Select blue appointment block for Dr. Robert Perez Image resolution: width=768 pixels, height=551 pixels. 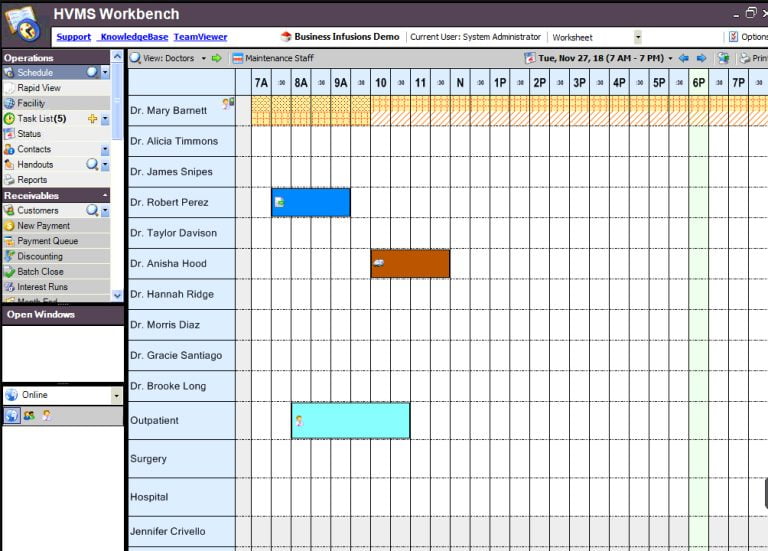pyautogui.click(x=311, y=202)
